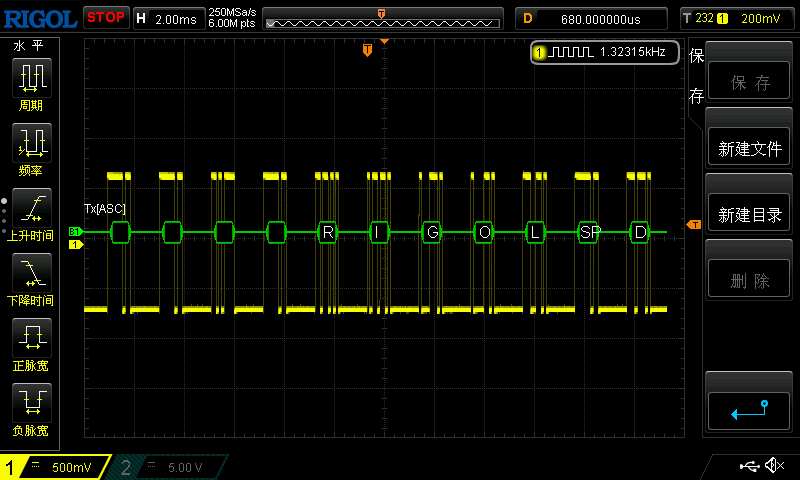Open the delay D 680.000000us field
Viewport: 800px width, 480px height.
point(591,19)
